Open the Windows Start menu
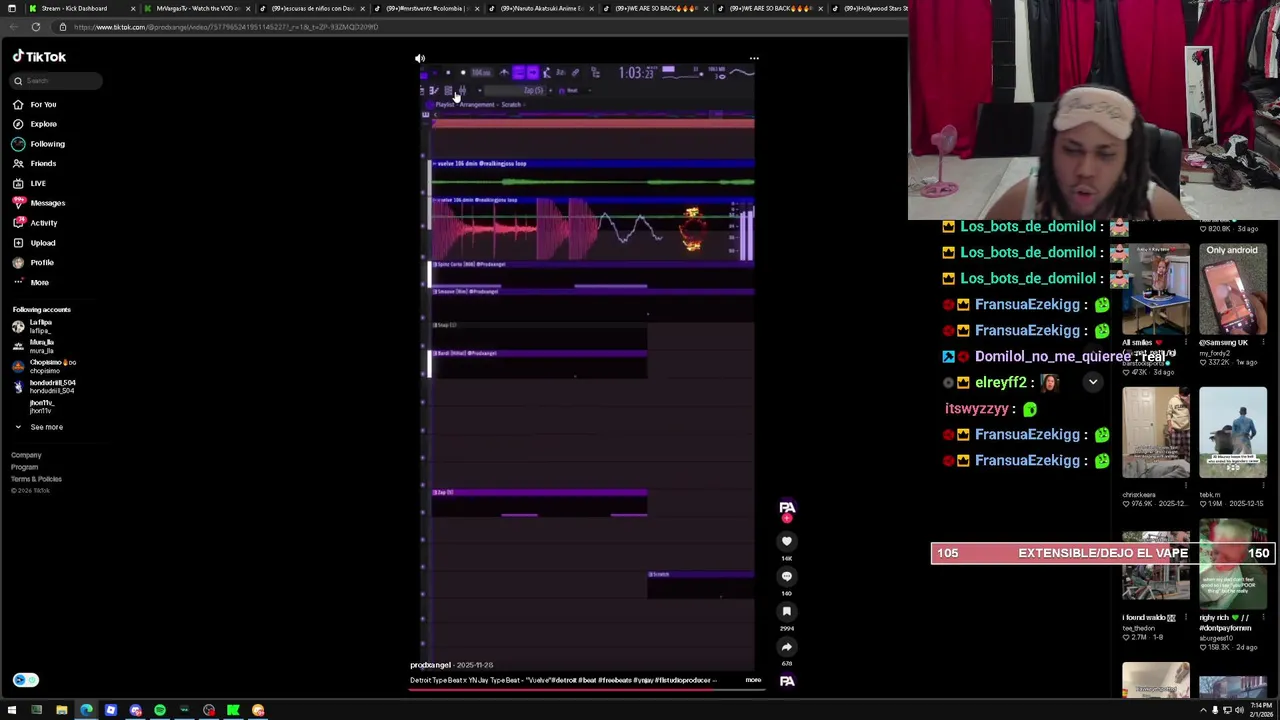This screenshot has height=720, width=1280. pos(12,710)
